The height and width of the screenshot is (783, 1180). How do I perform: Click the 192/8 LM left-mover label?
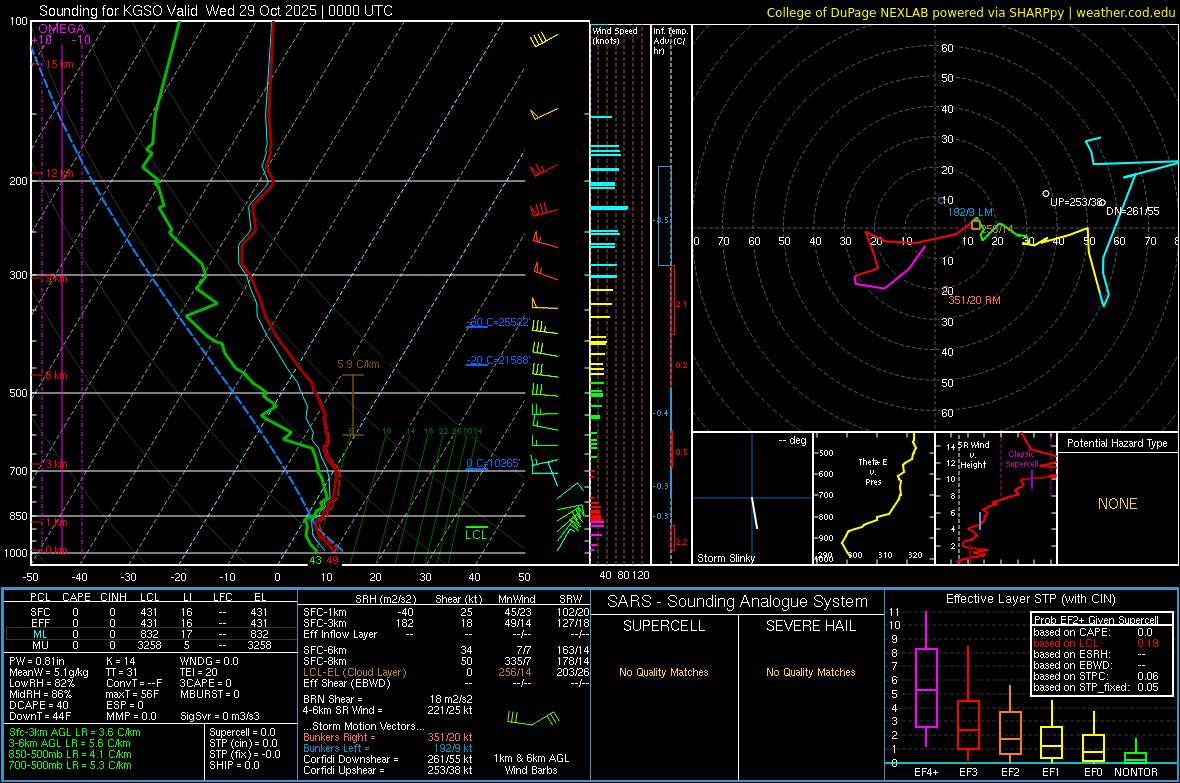point(970,212)
